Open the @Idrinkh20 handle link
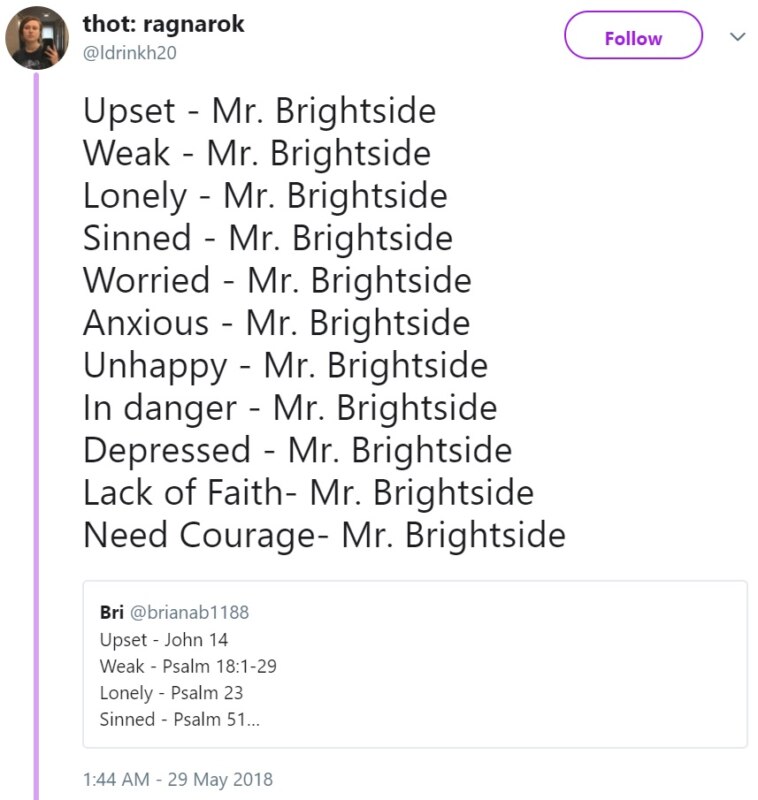Screen dimensions: 758x800 click(x=130, y=53)
